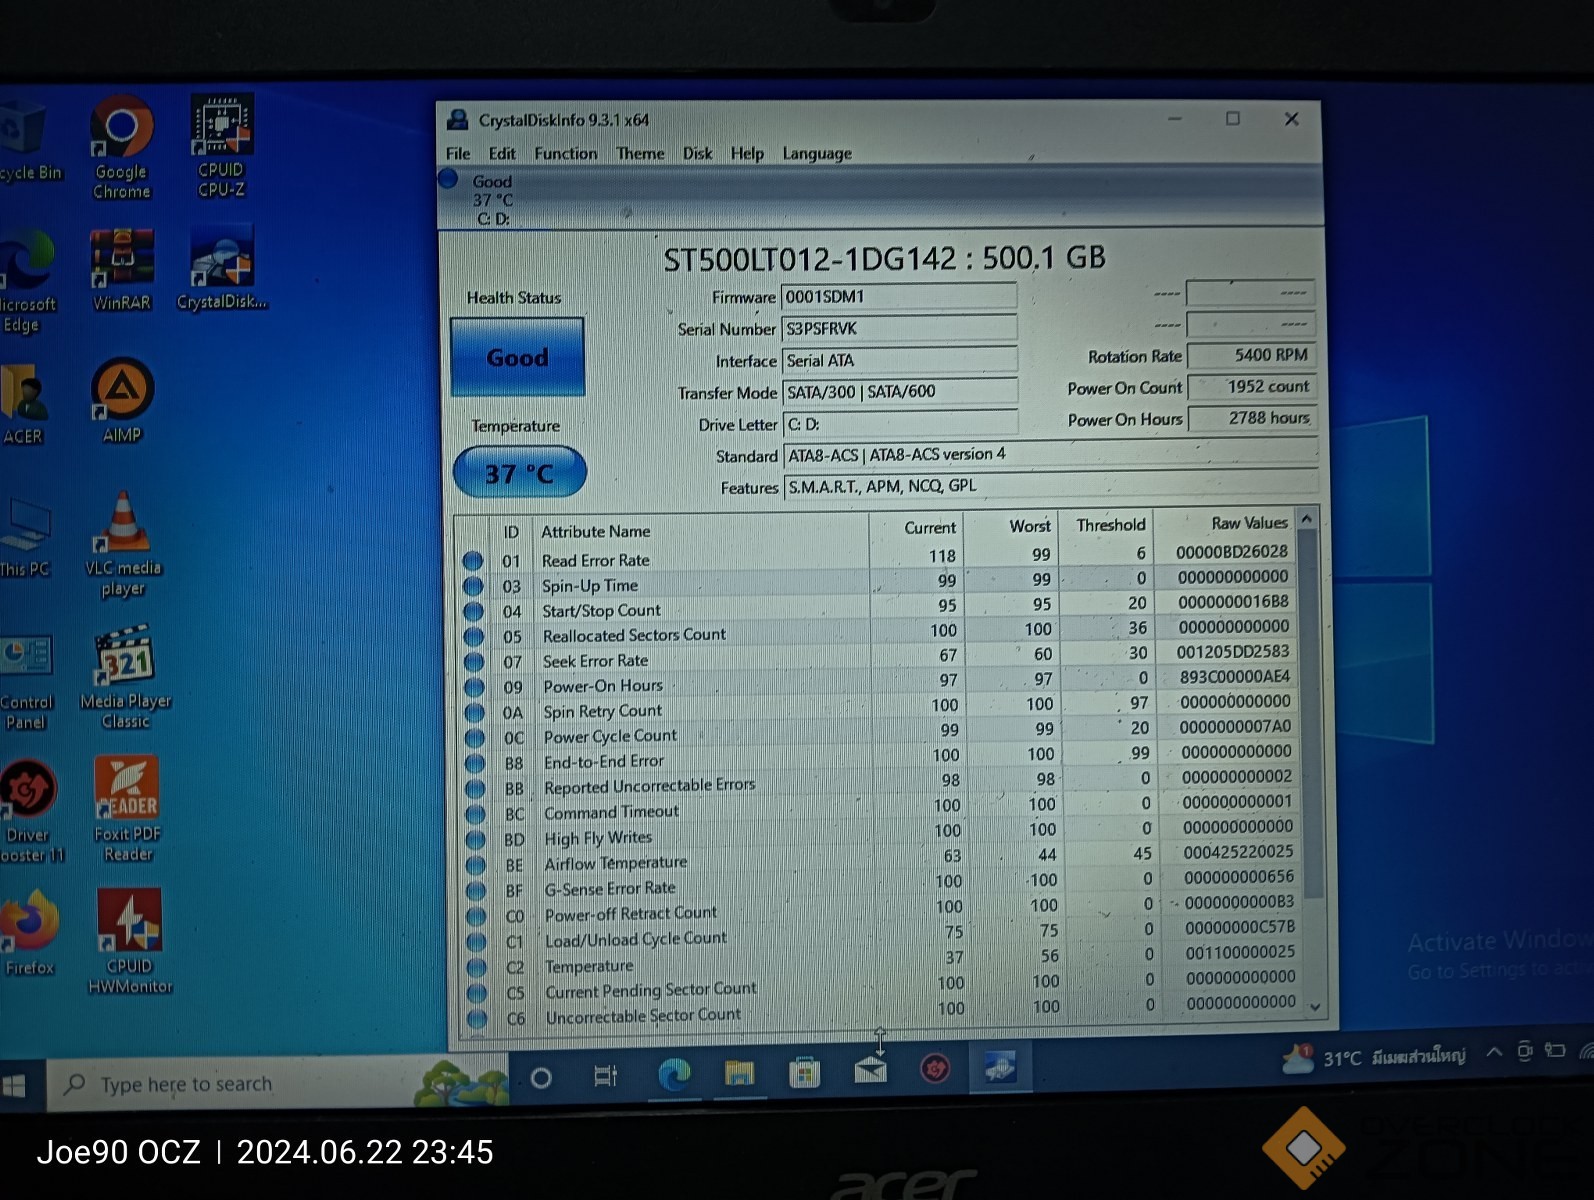Image resolution: width=1594 pixels, height=1200 pixels.
Task: Open the Edit menu
Action: click(502, 153)
